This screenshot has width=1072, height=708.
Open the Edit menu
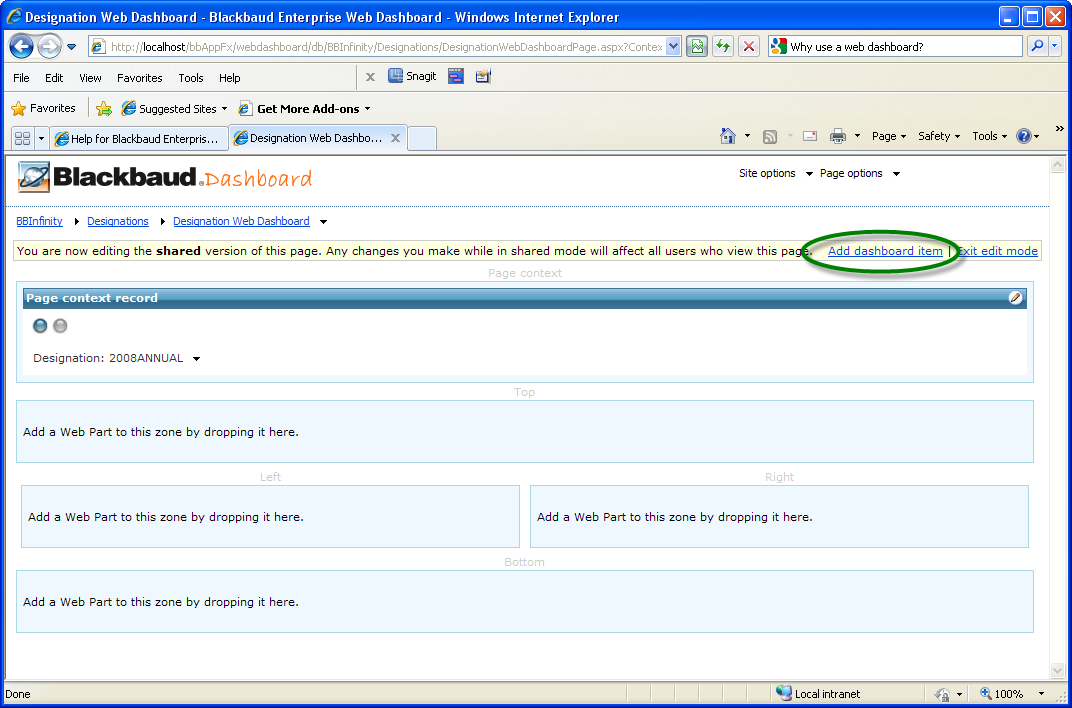(x=54, y=78)
